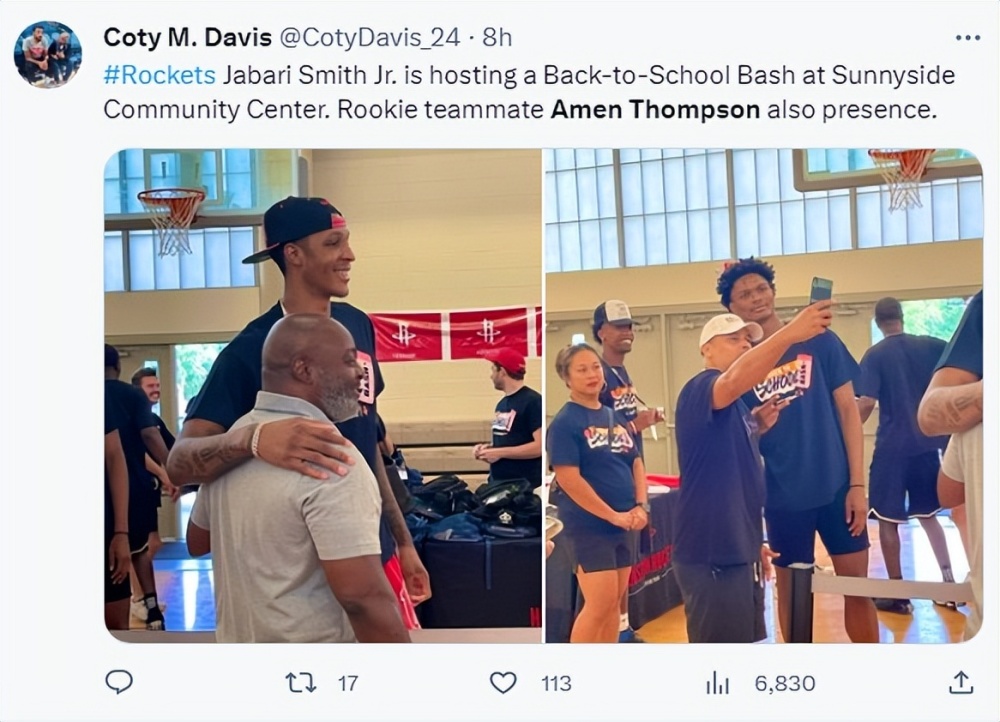Share the tweet using upload arrow icon

[x=960, y=682]
